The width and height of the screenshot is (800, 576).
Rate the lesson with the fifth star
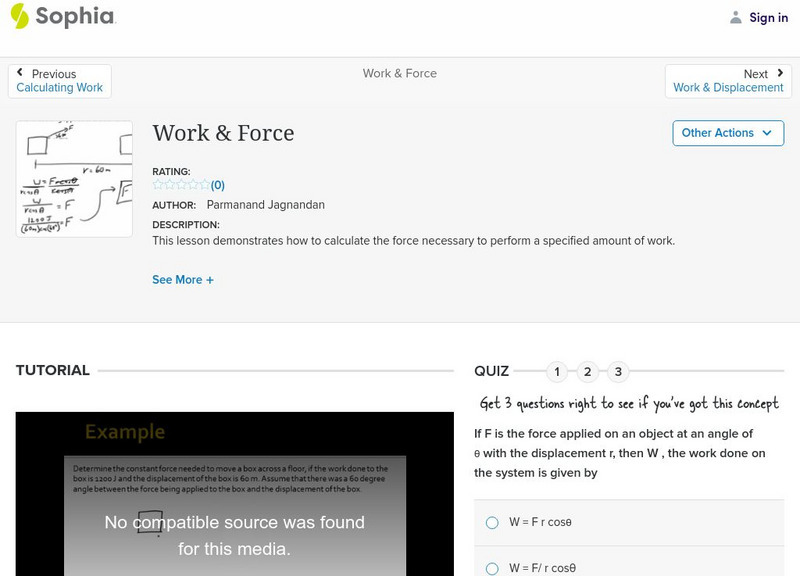point(205,185)
